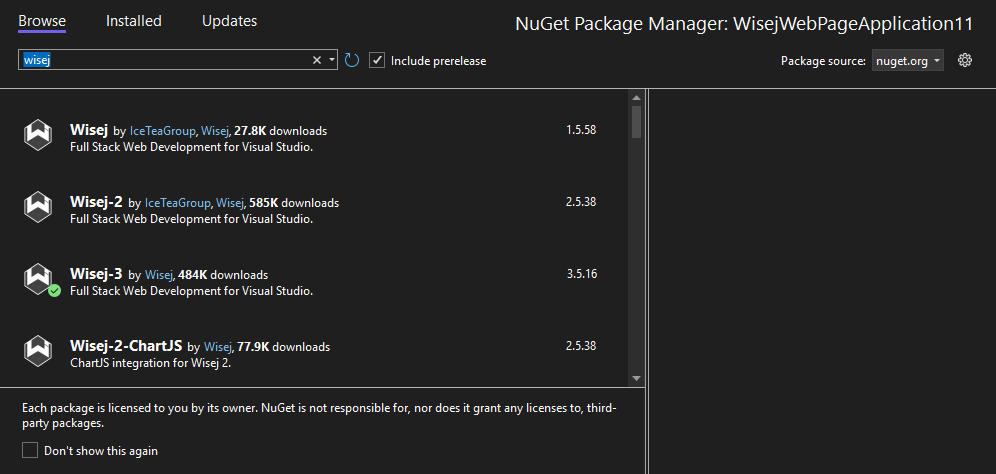Open Wisej author link on Wisej-2-ChartJS row
The image size is (996, 474).
pos(217,347)
